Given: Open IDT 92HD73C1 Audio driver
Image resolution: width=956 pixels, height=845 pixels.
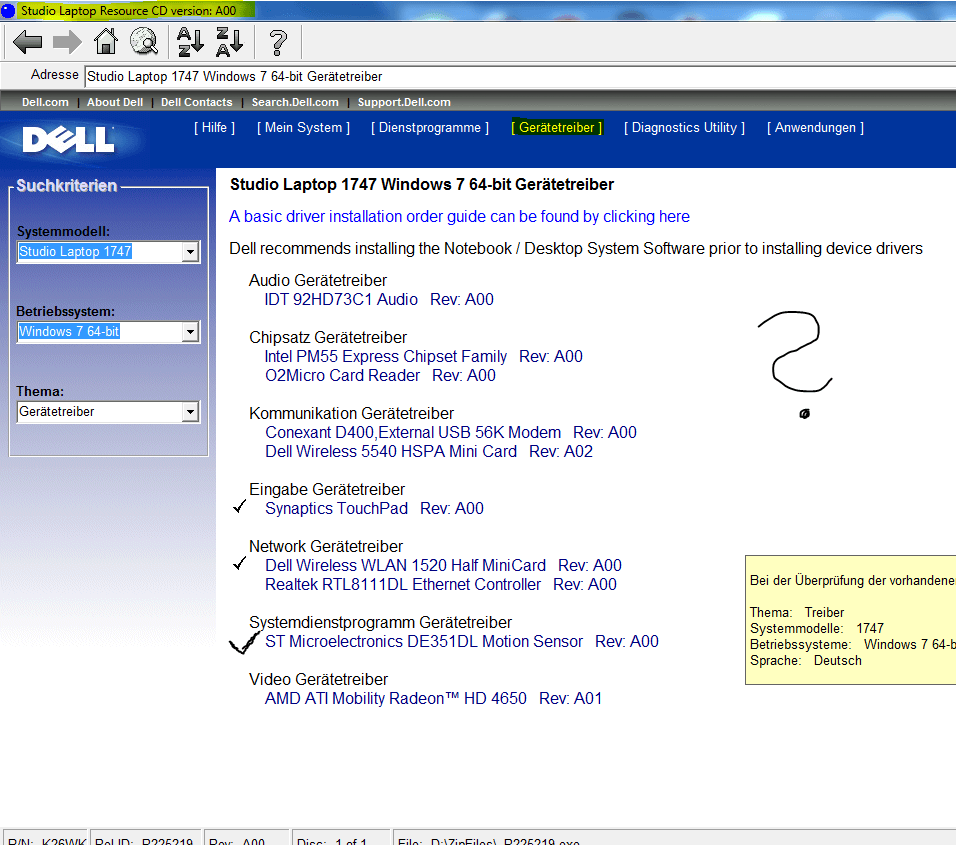Looking at the screenshot, I should click(x=379, y=299).
